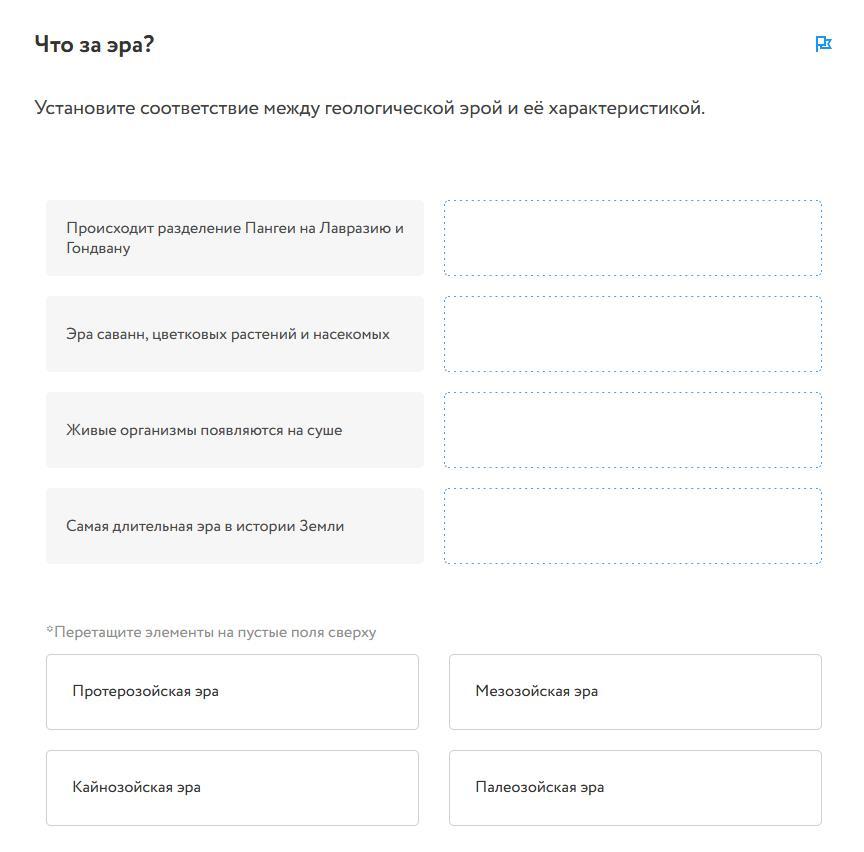
Task: Click the word Земли in the last statement
Action: (322, 526)
